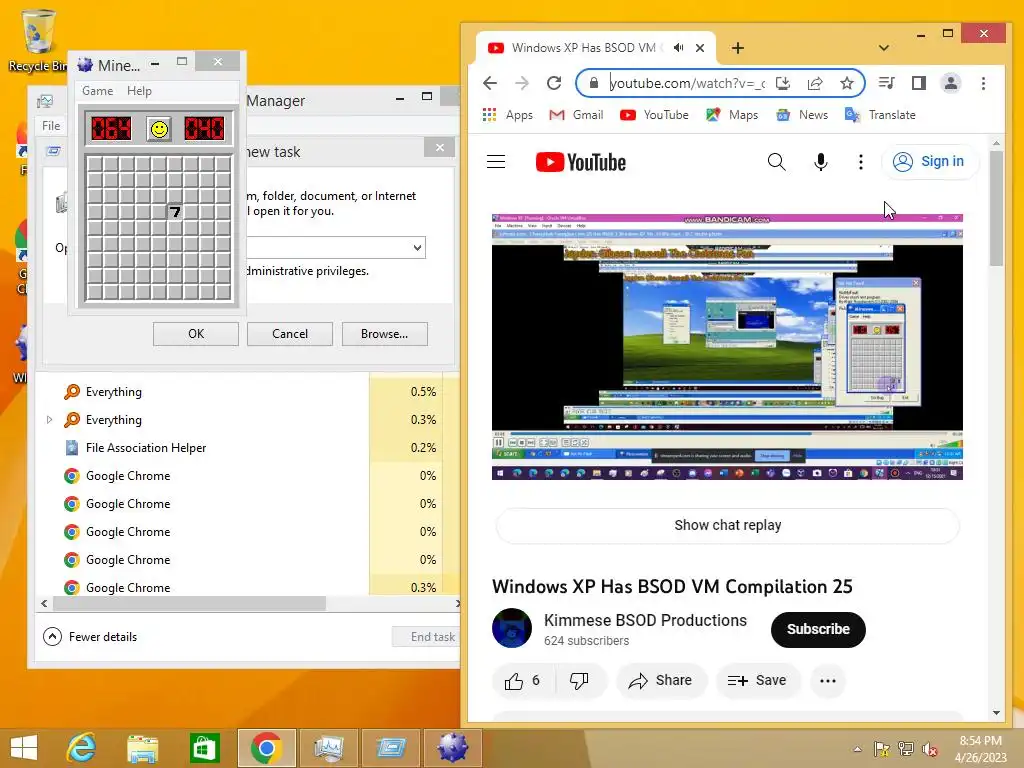This screenshot has height=768, width=1024.
Task: Open Windows Store from taskbar
Action: coord(204,748)
